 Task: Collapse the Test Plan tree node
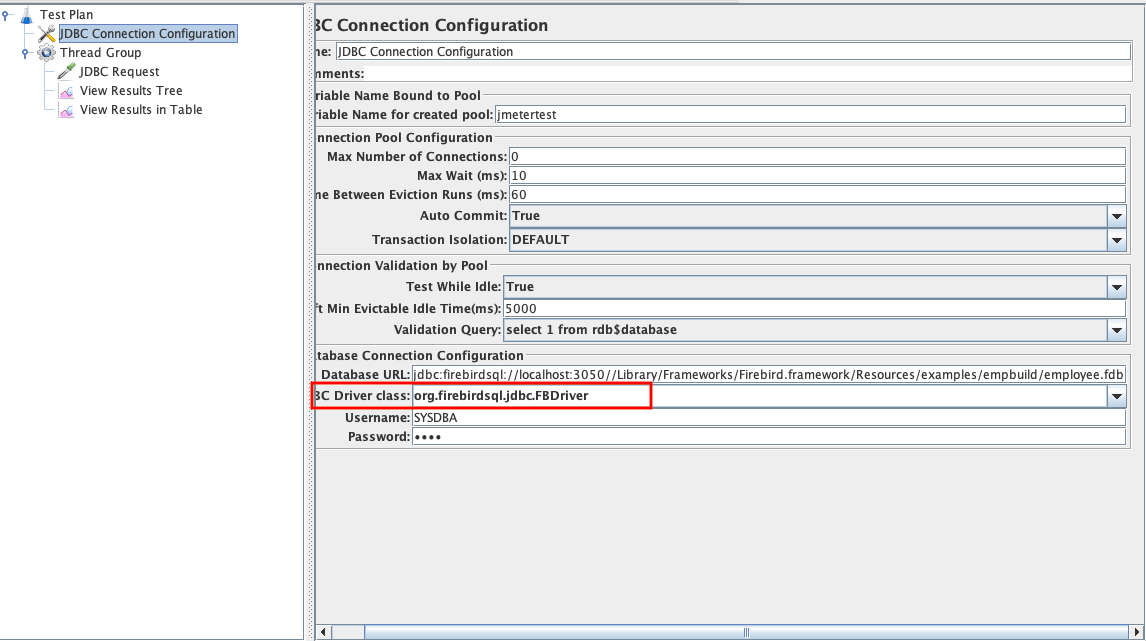(7, 14)
